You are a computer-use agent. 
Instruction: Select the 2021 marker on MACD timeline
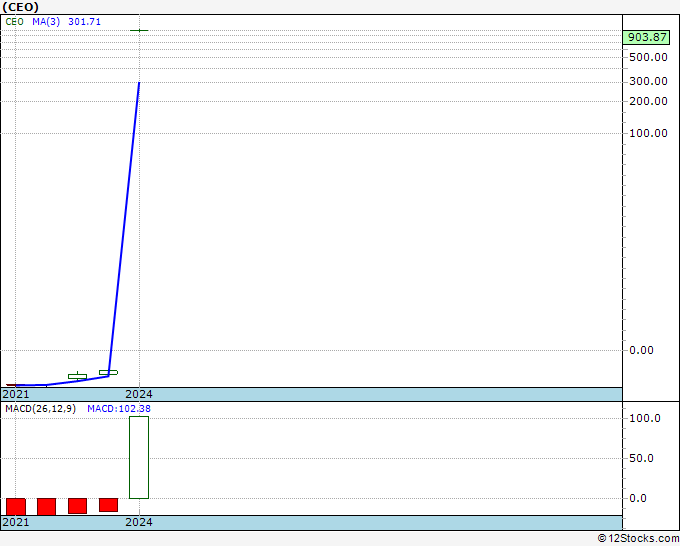(16, 523)
